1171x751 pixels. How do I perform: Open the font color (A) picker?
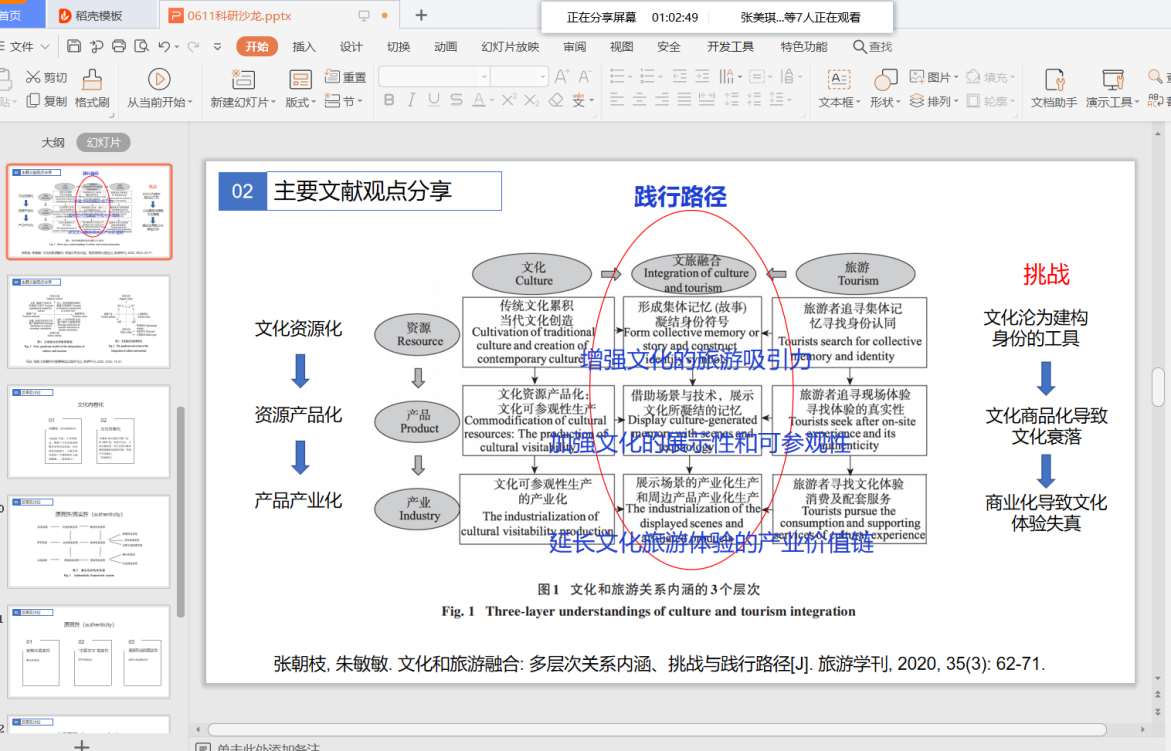pos(478,100)
